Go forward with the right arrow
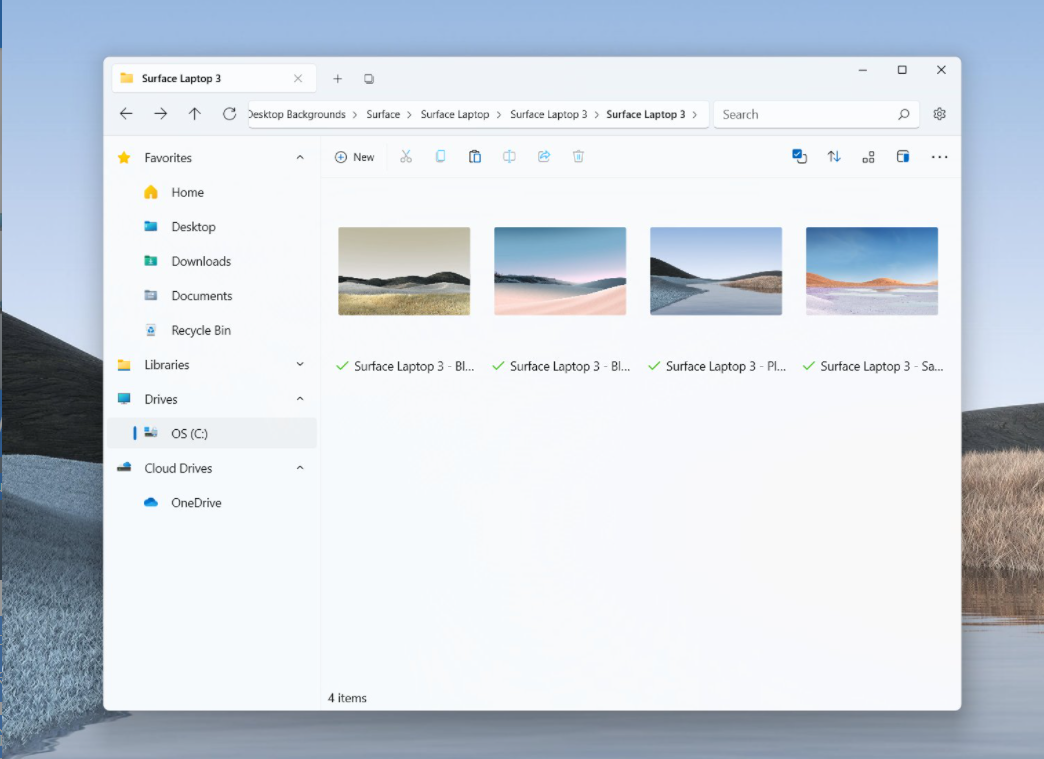Viewport: 1044px width, 759px height. point(160,114)
